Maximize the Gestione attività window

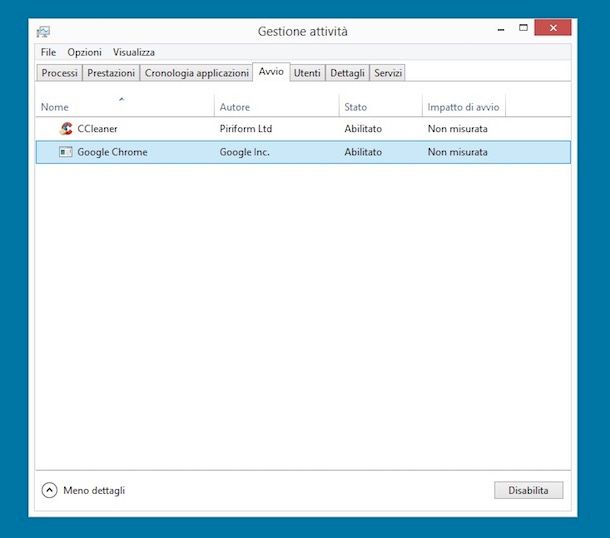523,28
